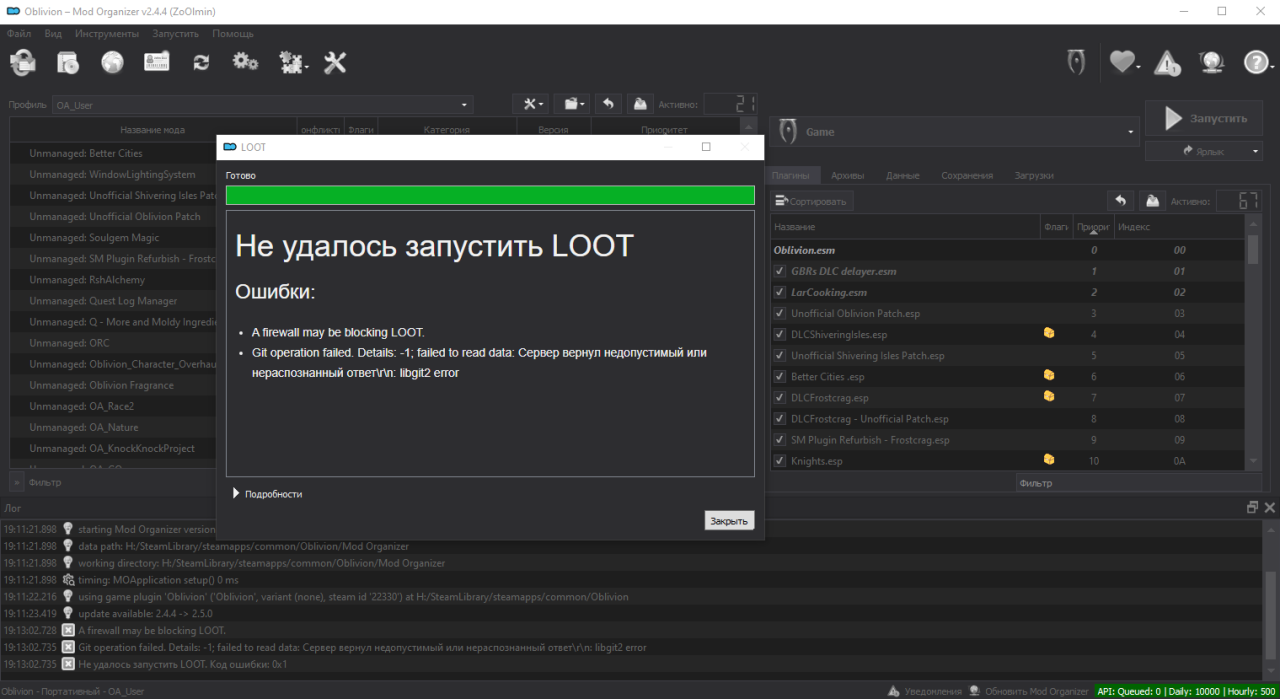Uncheck the DLCShiveringIsles.esp plugin
This screenshot has height=699, width=1280.
[x=780, y=335]
